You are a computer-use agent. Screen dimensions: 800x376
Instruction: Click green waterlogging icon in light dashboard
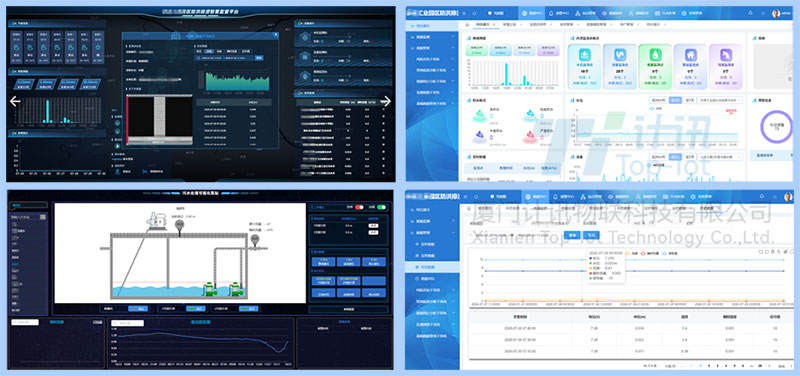479,116
